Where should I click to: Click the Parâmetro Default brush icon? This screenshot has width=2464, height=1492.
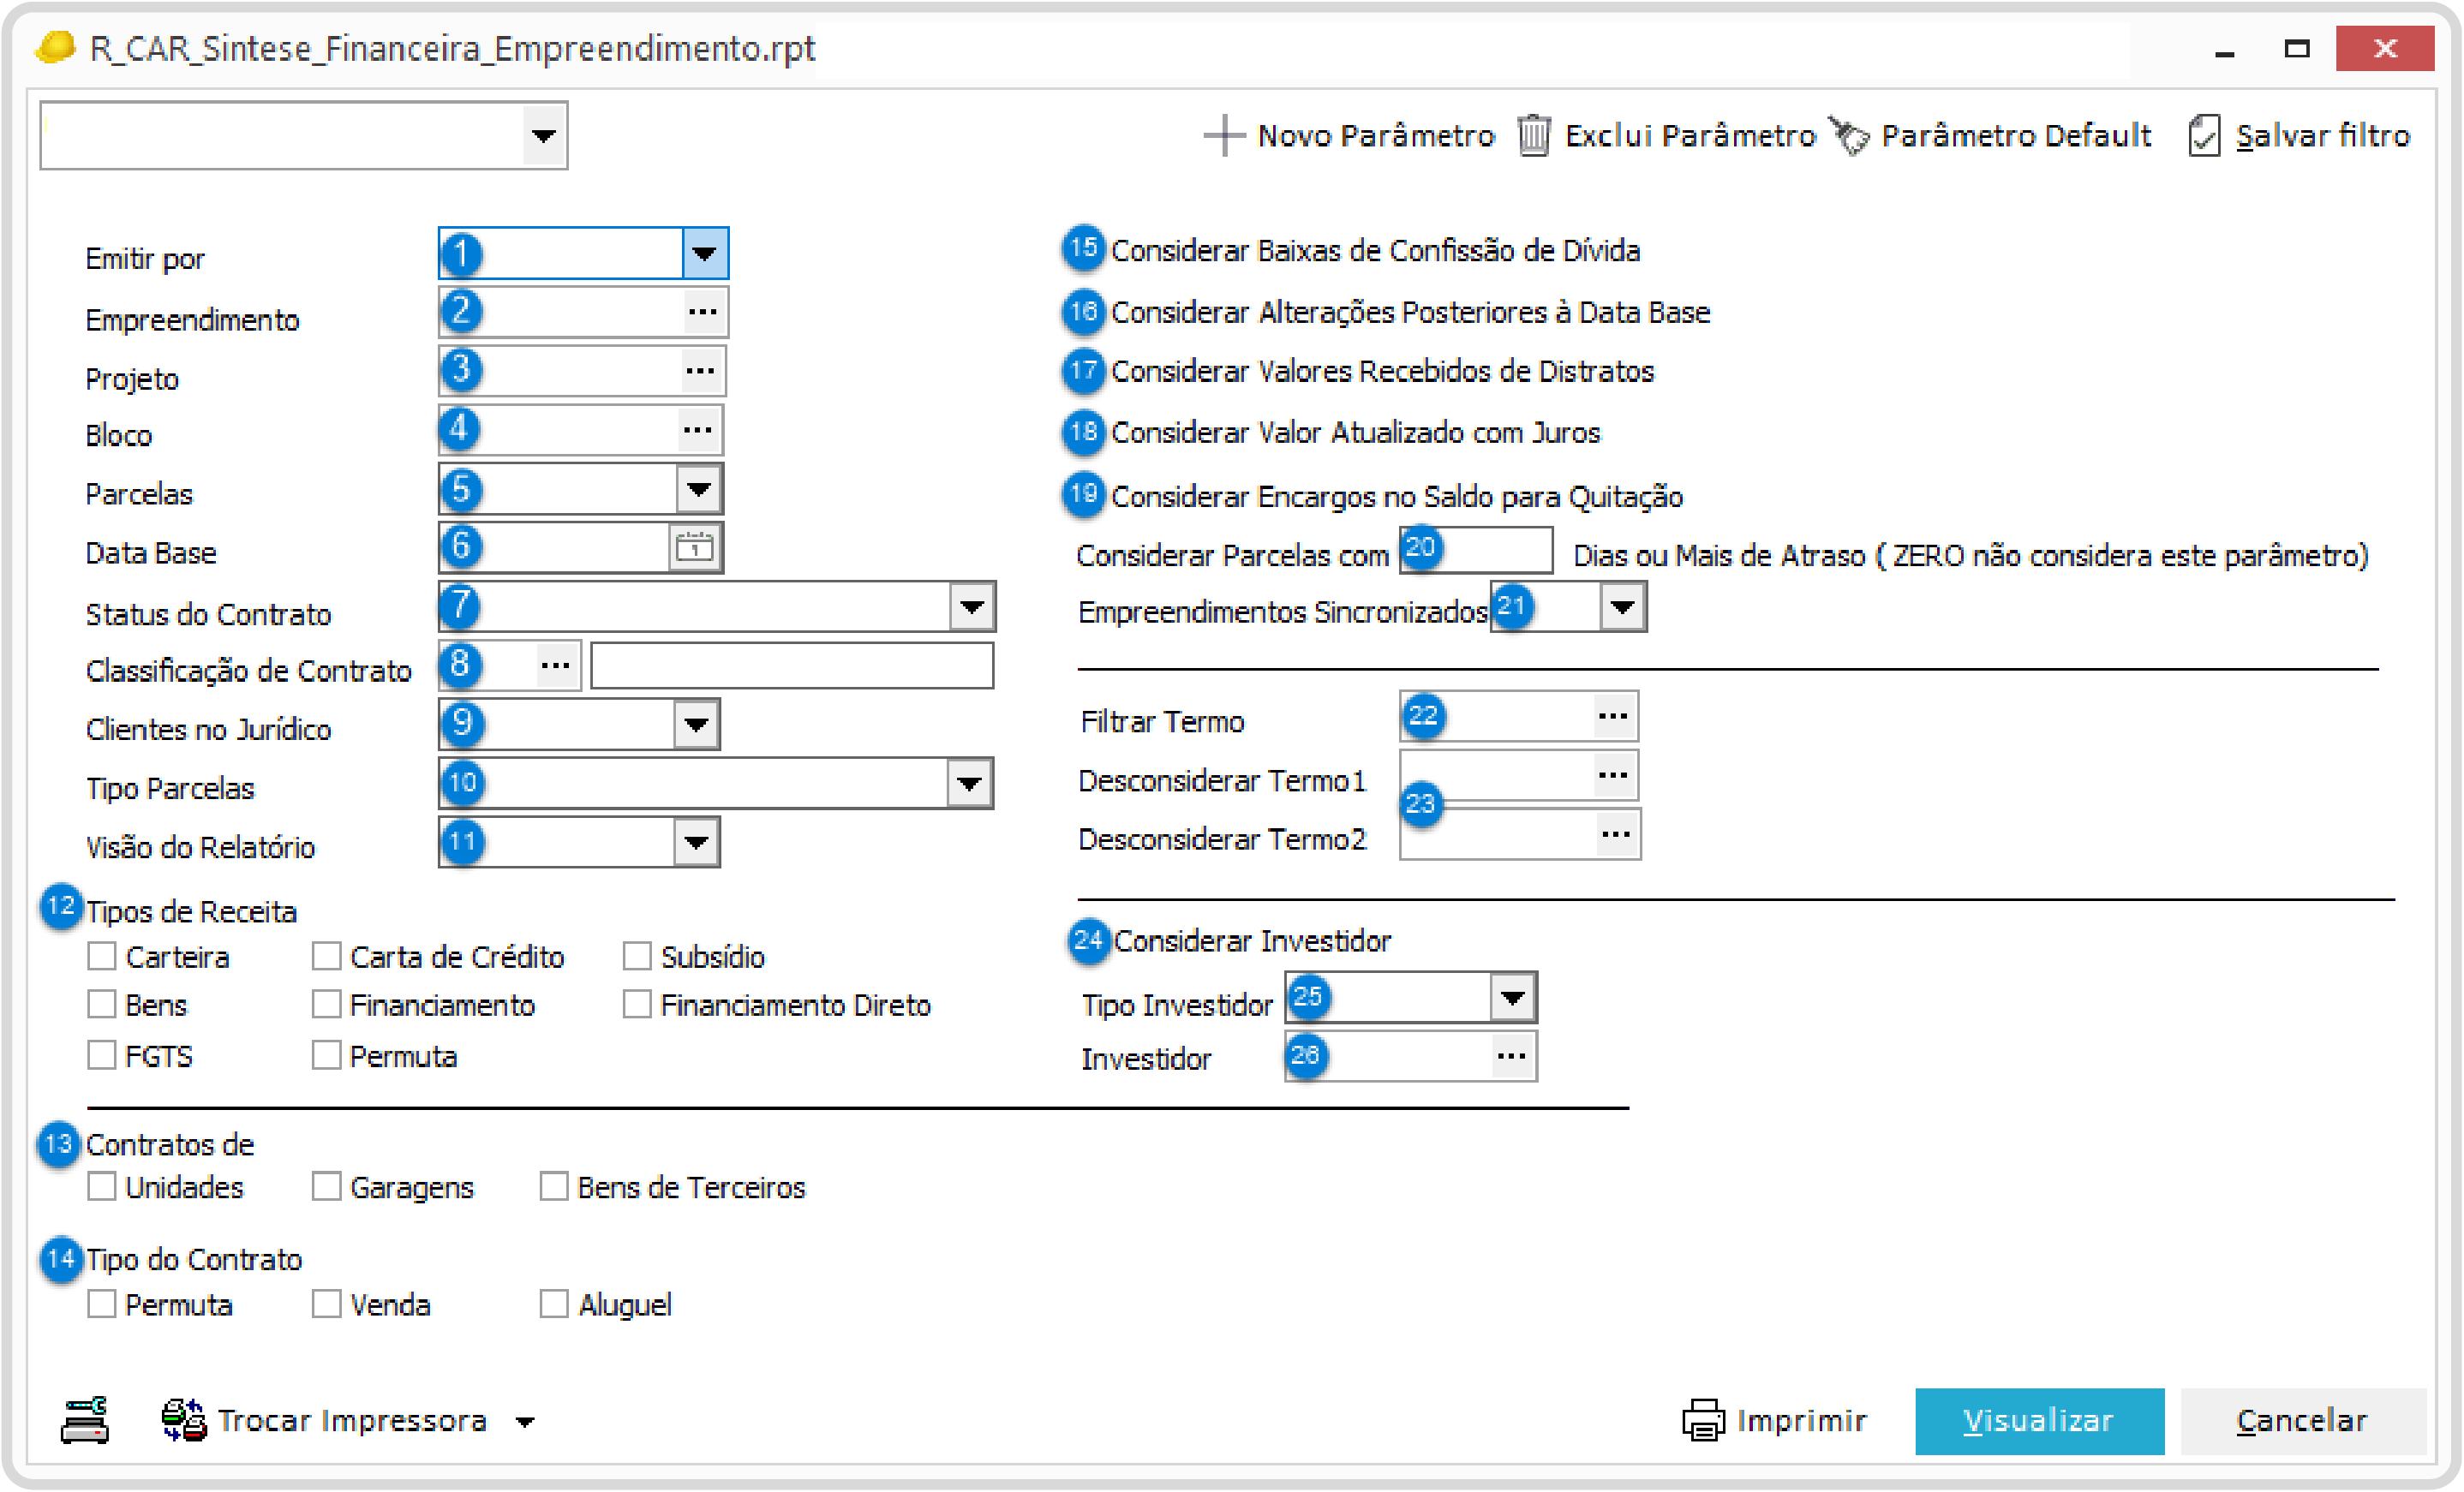(1849, 135)
